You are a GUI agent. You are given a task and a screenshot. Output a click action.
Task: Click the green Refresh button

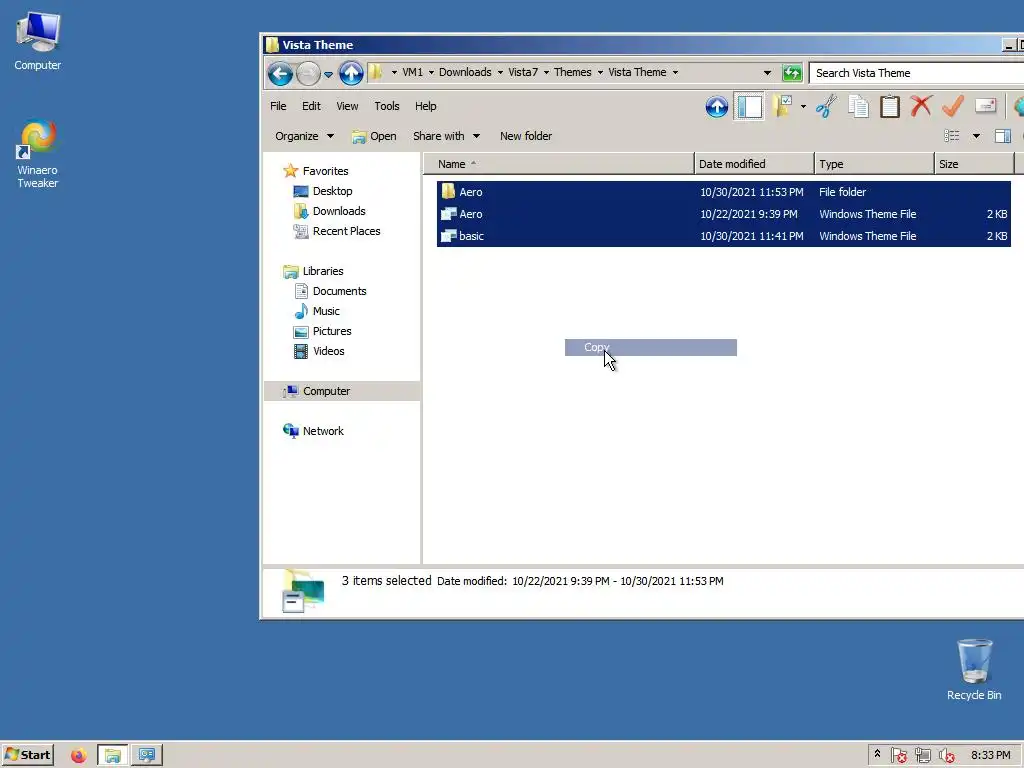click(792, 72)
